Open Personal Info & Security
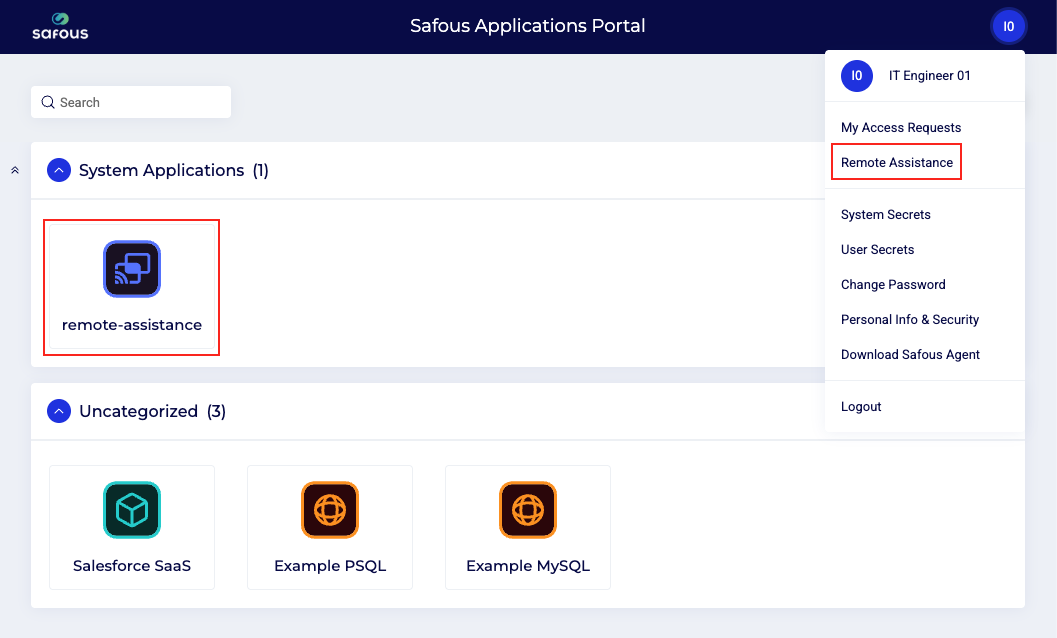1057x638 pixels. pyautogui.click(x=909, y=320)
